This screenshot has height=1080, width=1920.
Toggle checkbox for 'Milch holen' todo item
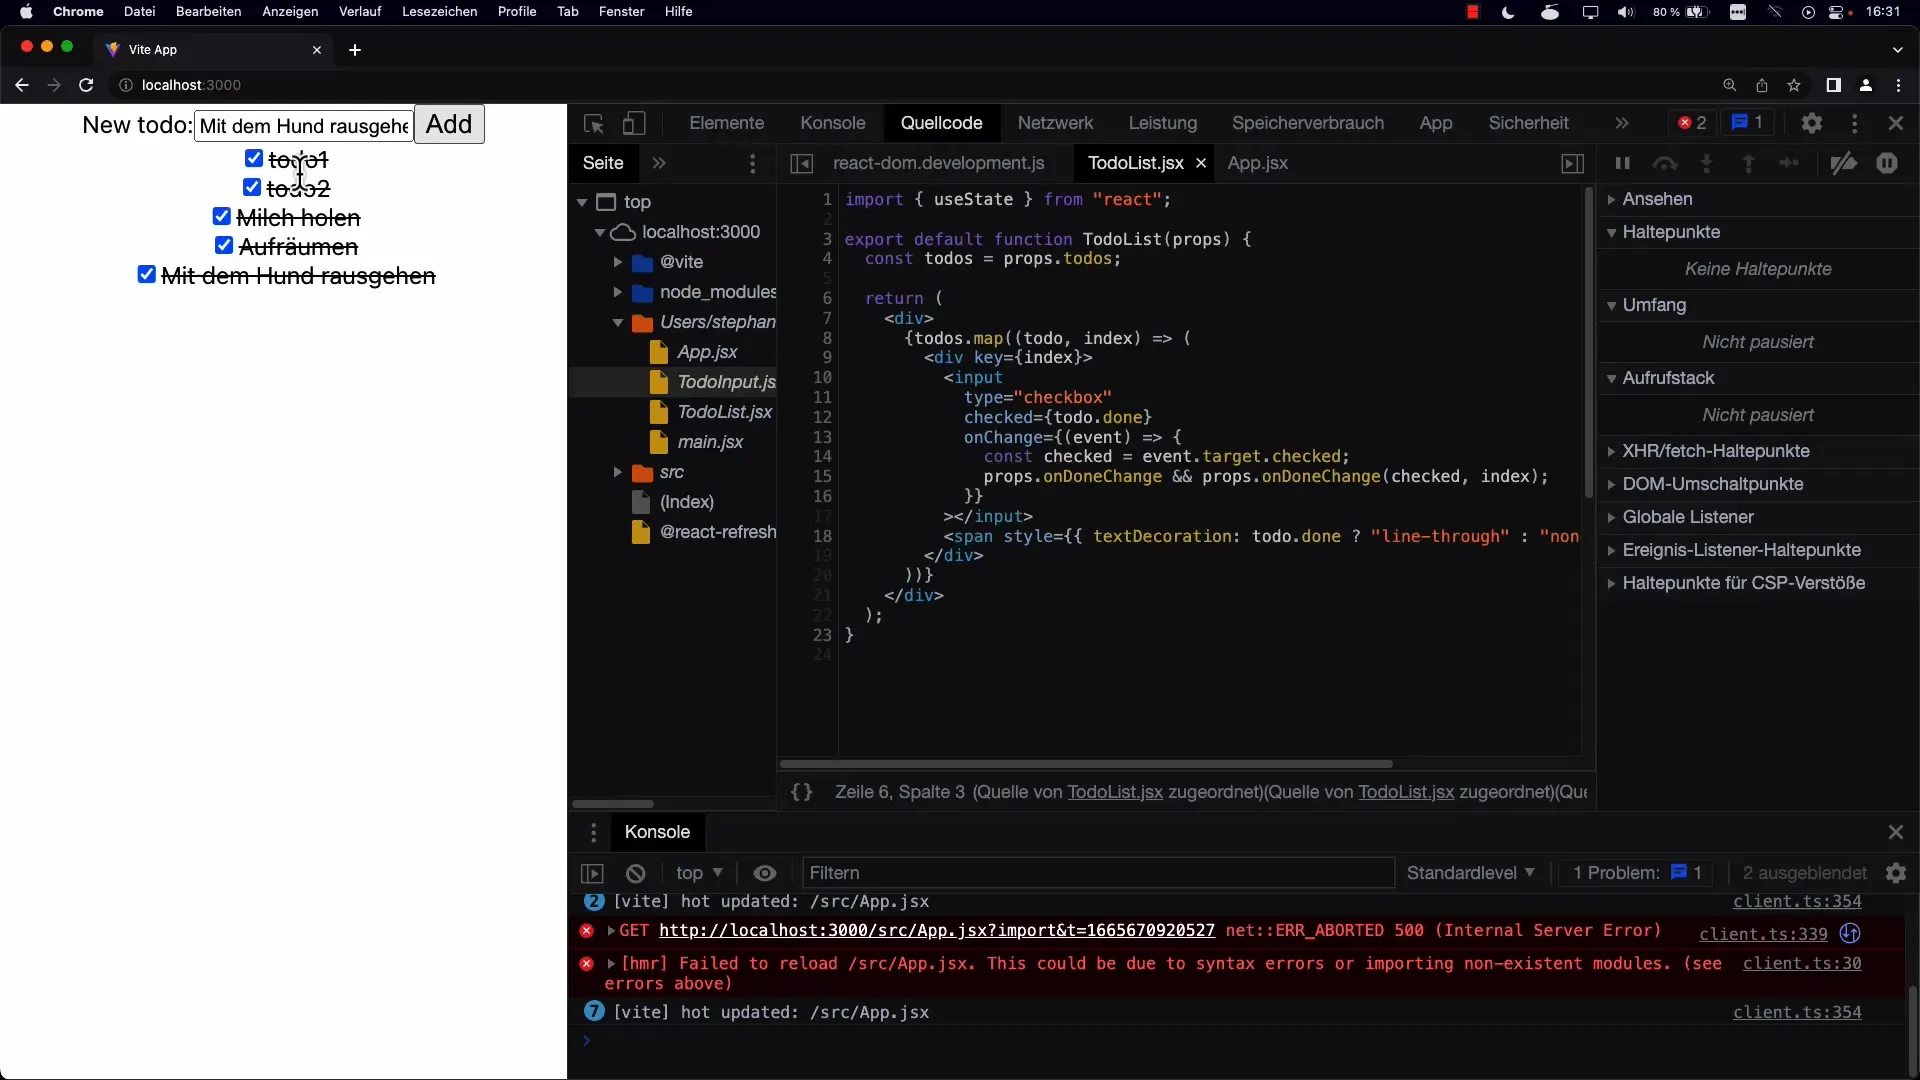pyautogui.click(x=222, y=216)
